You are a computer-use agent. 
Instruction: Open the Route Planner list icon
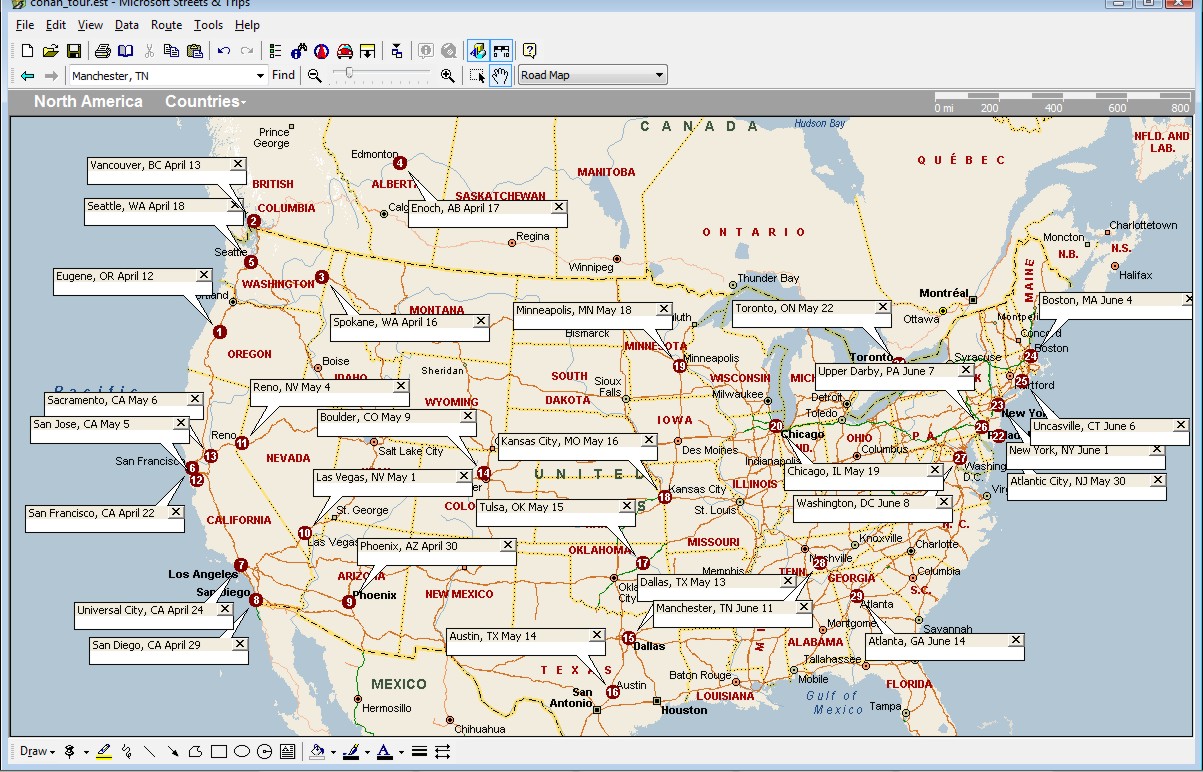275,50
